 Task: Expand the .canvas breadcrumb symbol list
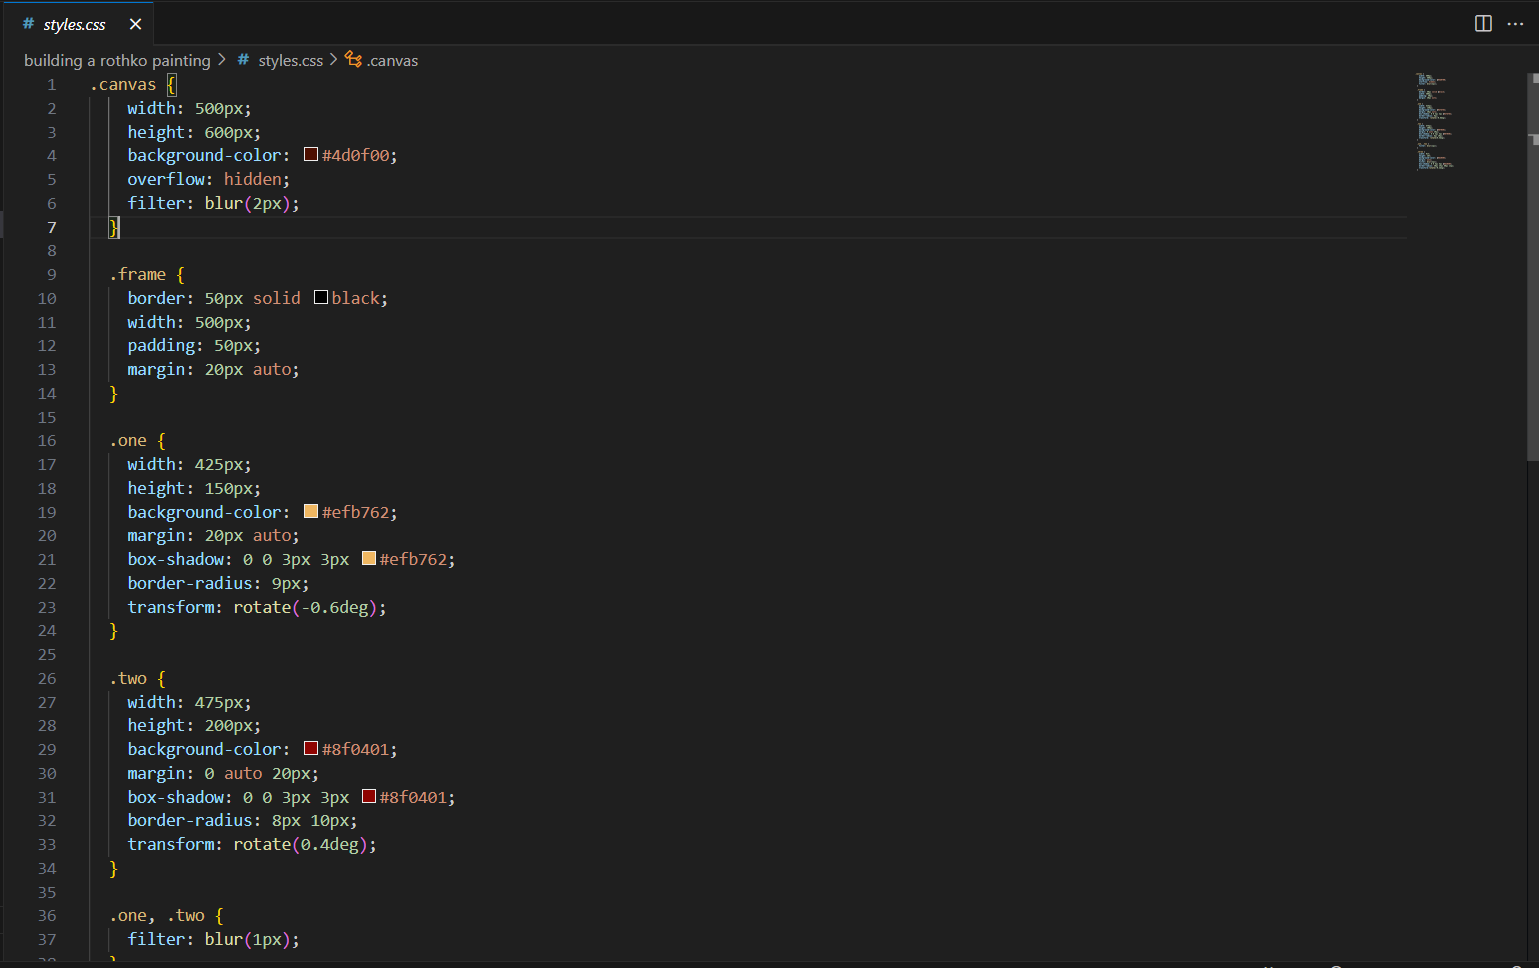392,60
